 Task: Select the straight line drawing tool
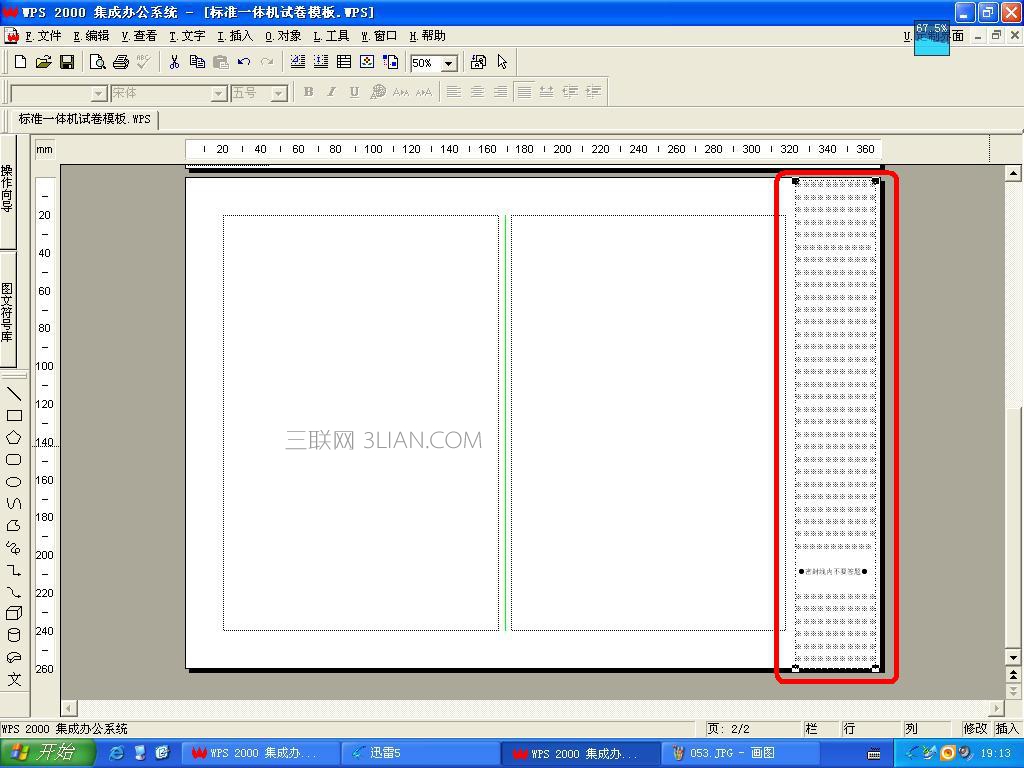pos(14,393)
